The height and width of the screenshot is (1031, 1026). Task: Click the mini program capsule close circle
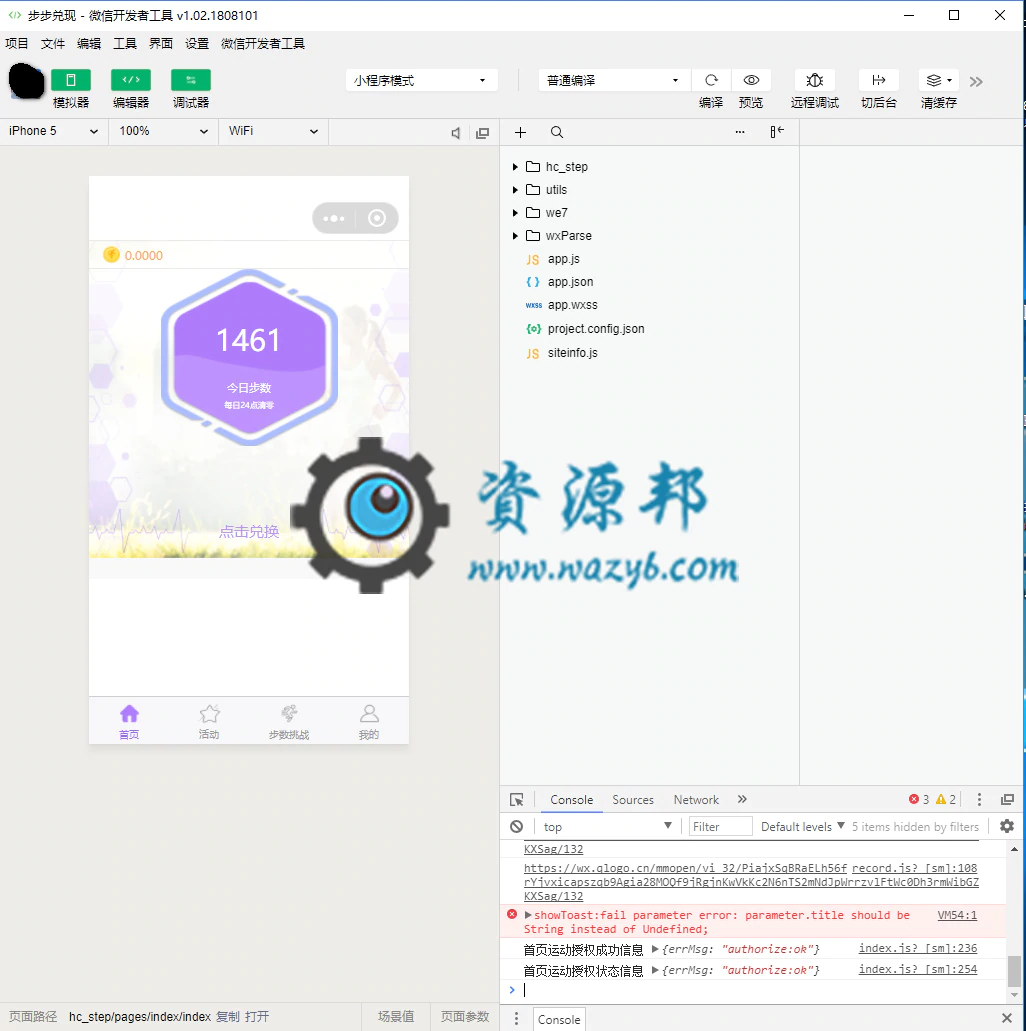[x=377, y=218]
